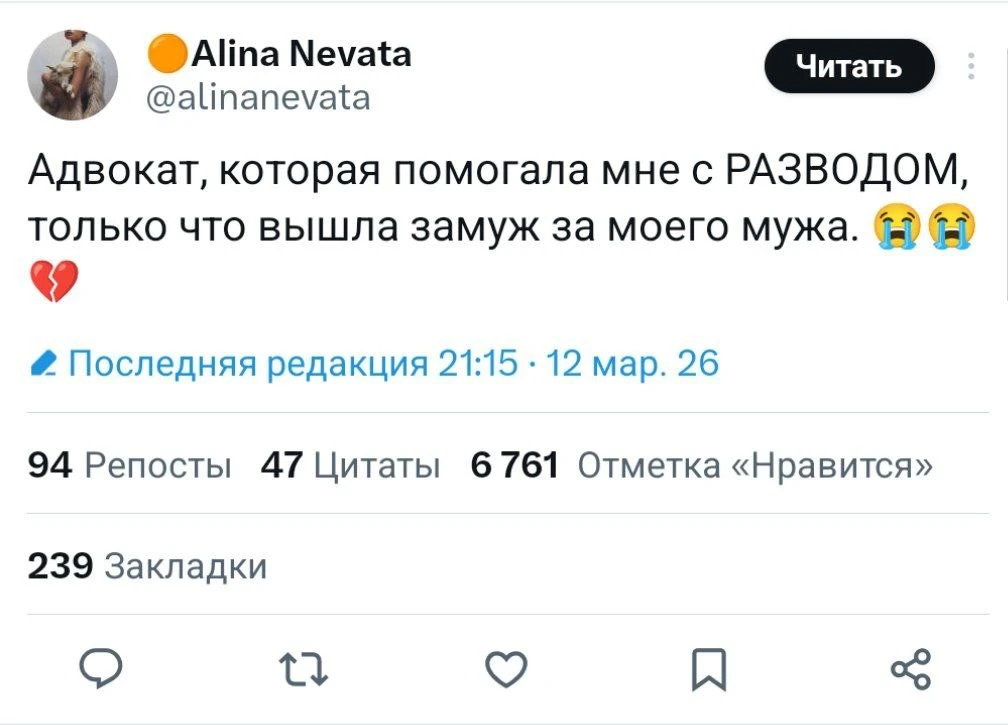The image size is (1008, 725).
Task: Click the 12 мар. 26 date
Action: coord(627,363)
